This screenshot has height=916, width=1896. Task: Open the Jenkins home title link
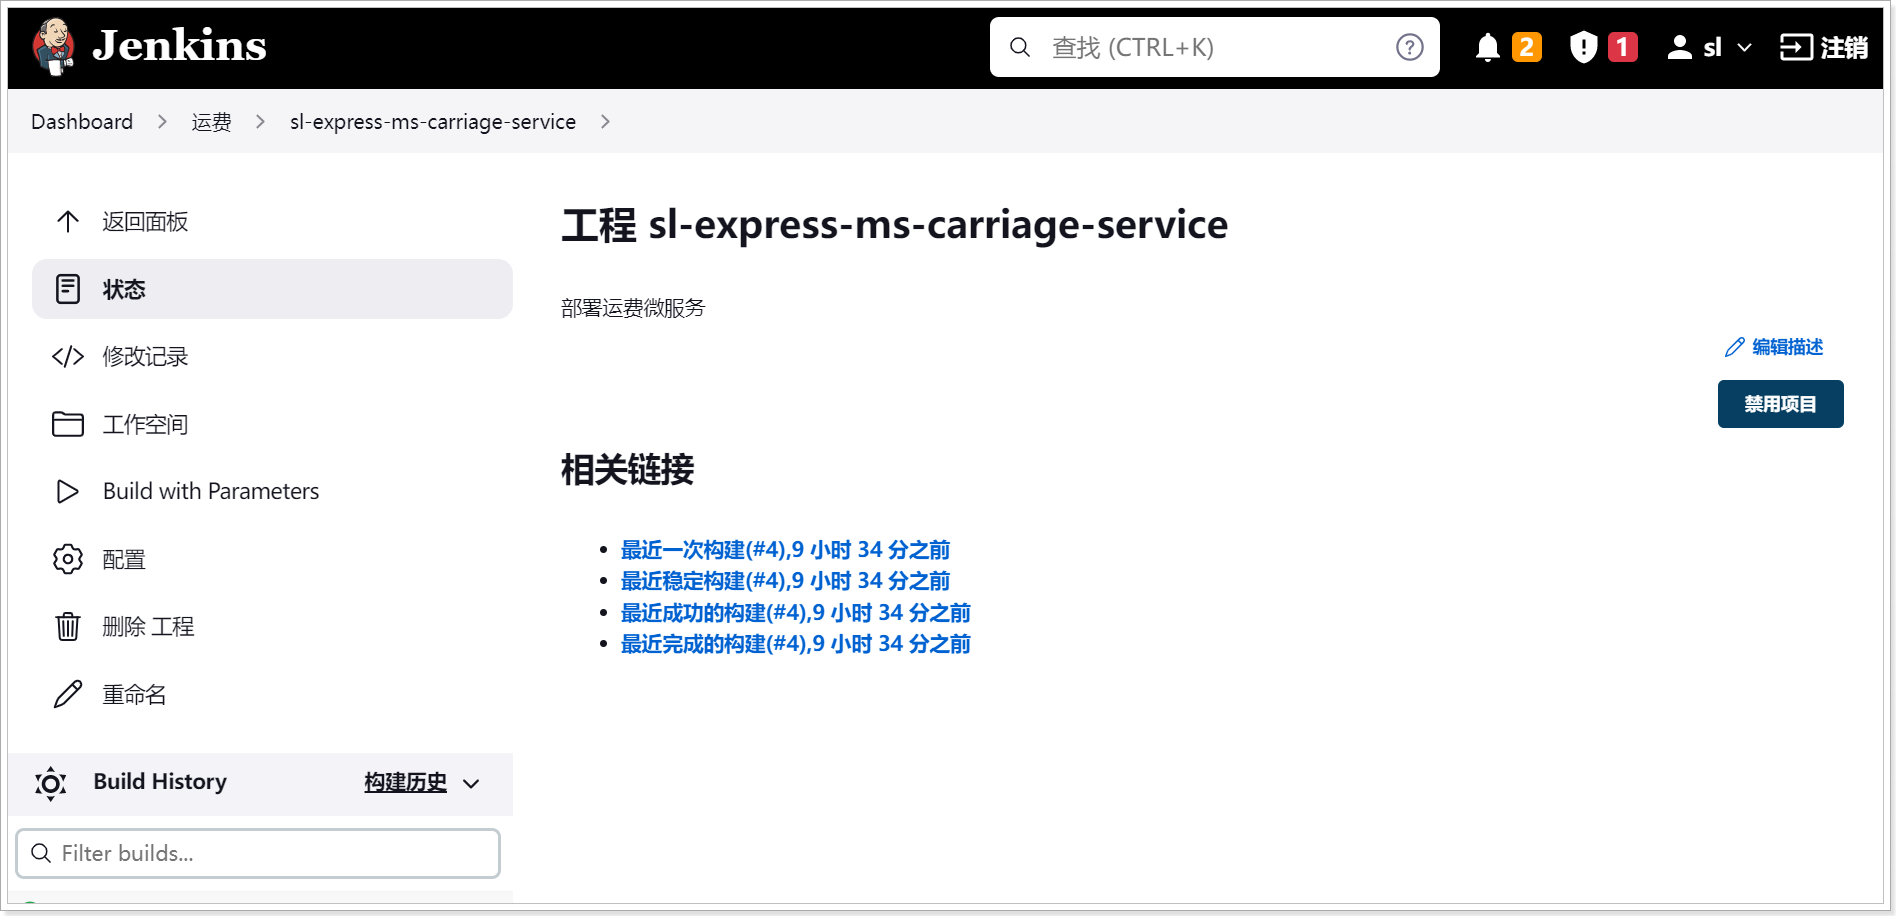(x=180, y=46)
